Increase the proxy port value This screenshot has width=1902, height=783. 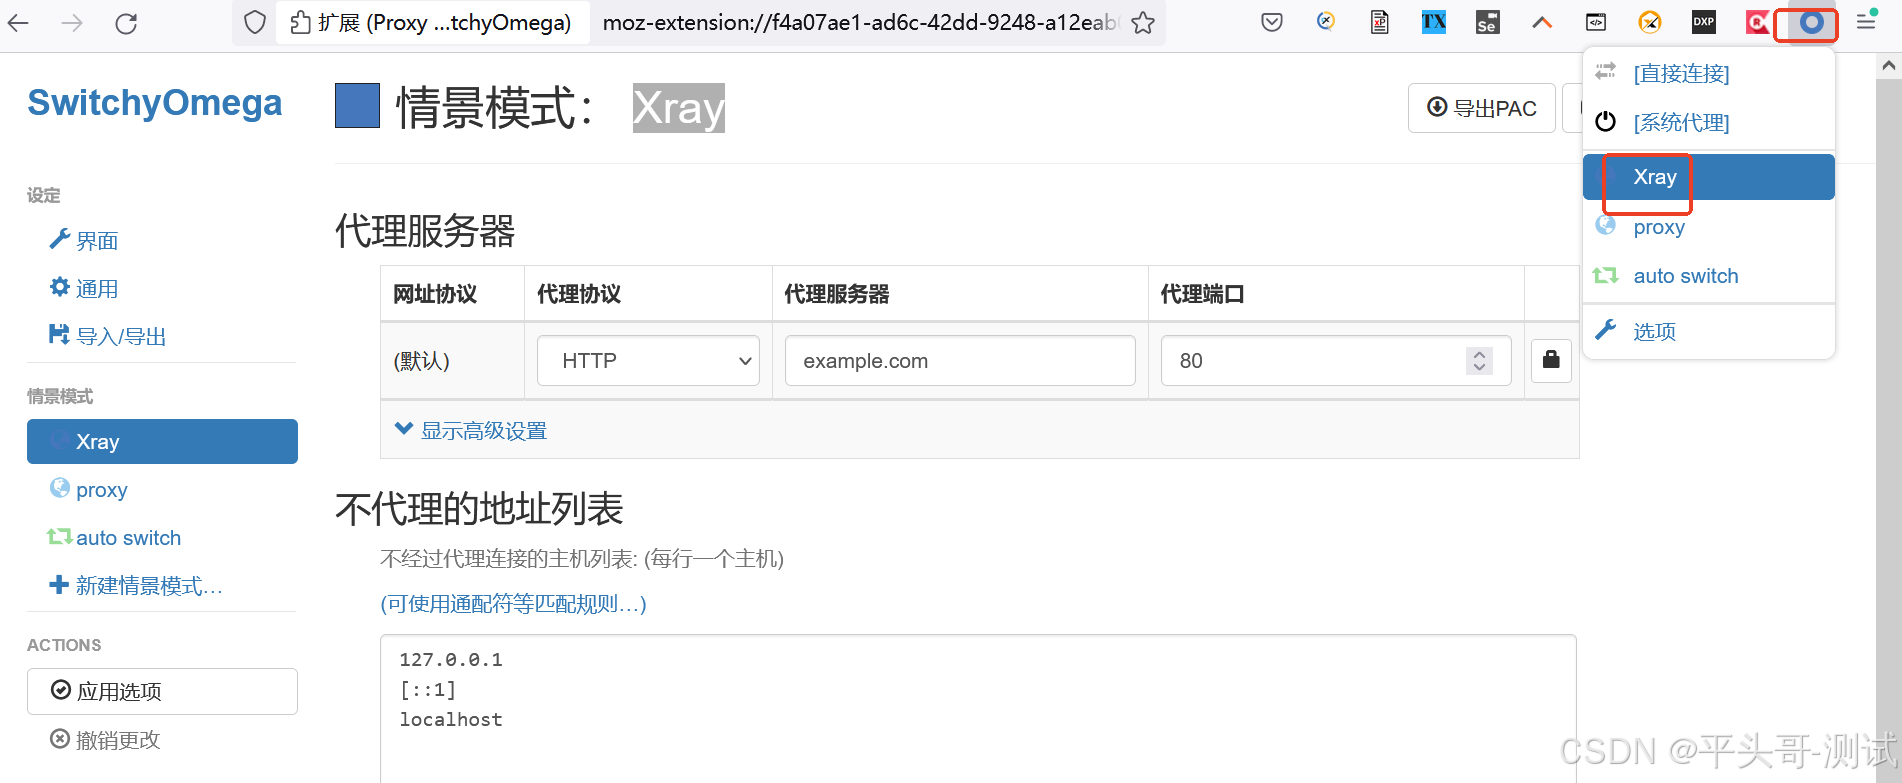[1480, 353]
